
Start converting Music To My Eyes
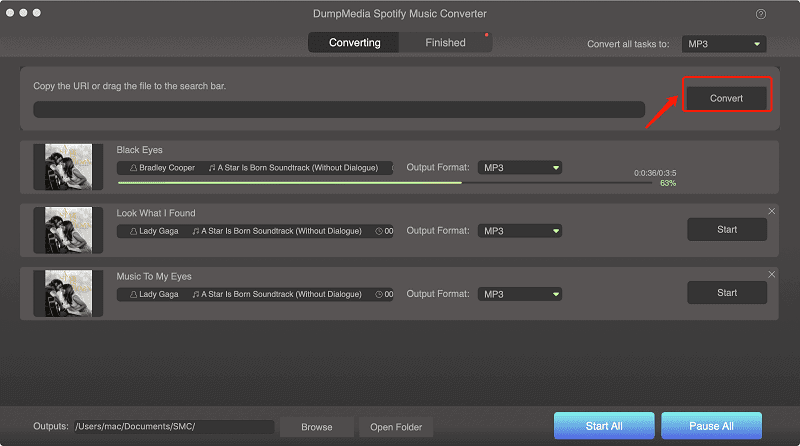coord(727,293)
